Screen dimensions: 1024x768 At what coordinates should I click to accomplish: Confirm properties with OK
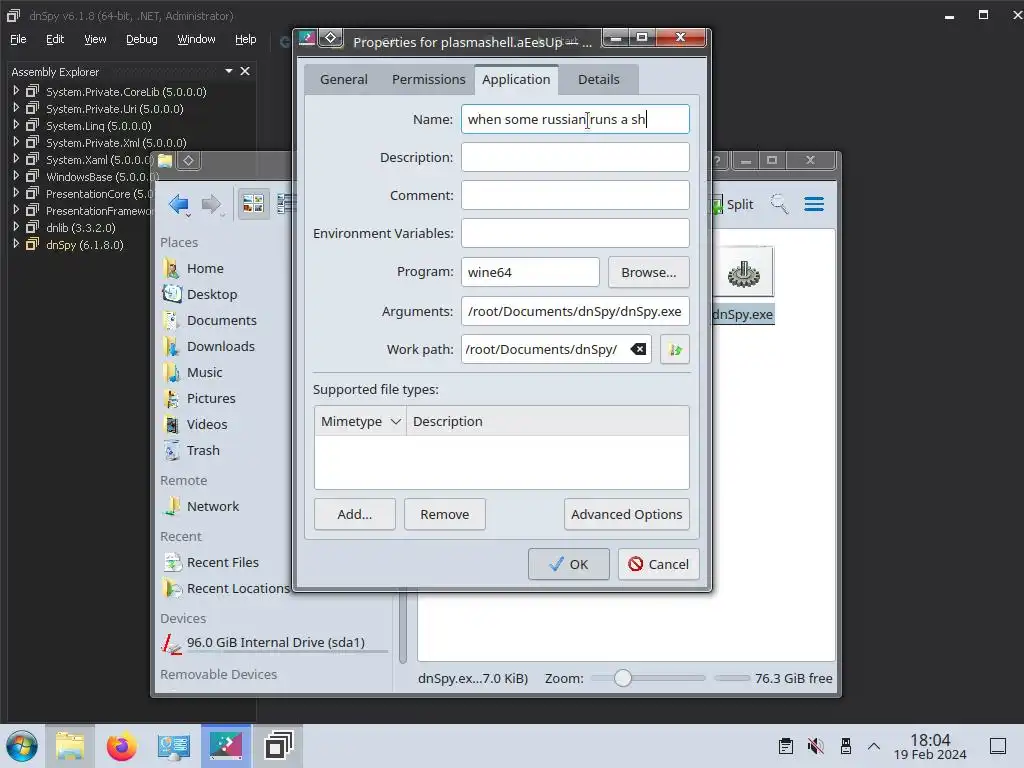[569, 564]
